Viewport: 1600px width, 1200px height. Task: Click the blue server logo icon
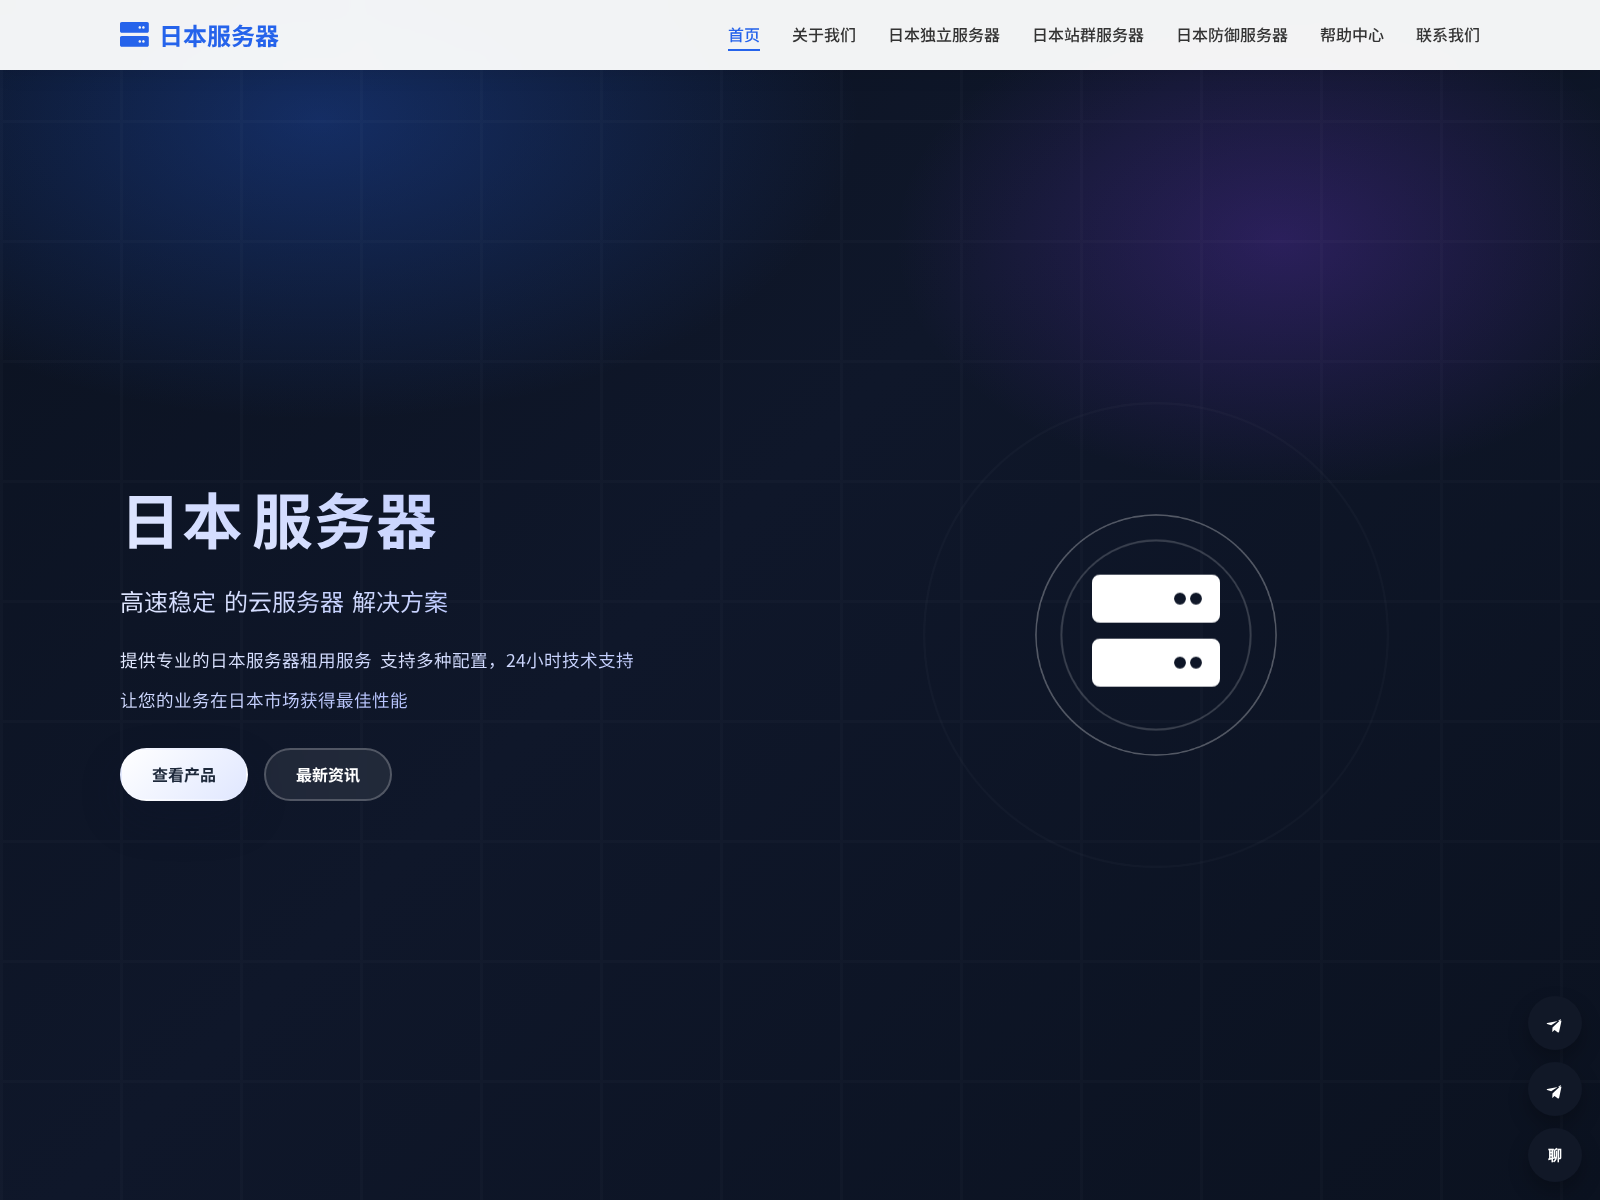tap(134, 35)
